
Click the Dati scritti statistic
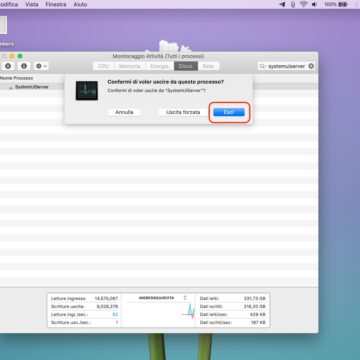[233, 306]
